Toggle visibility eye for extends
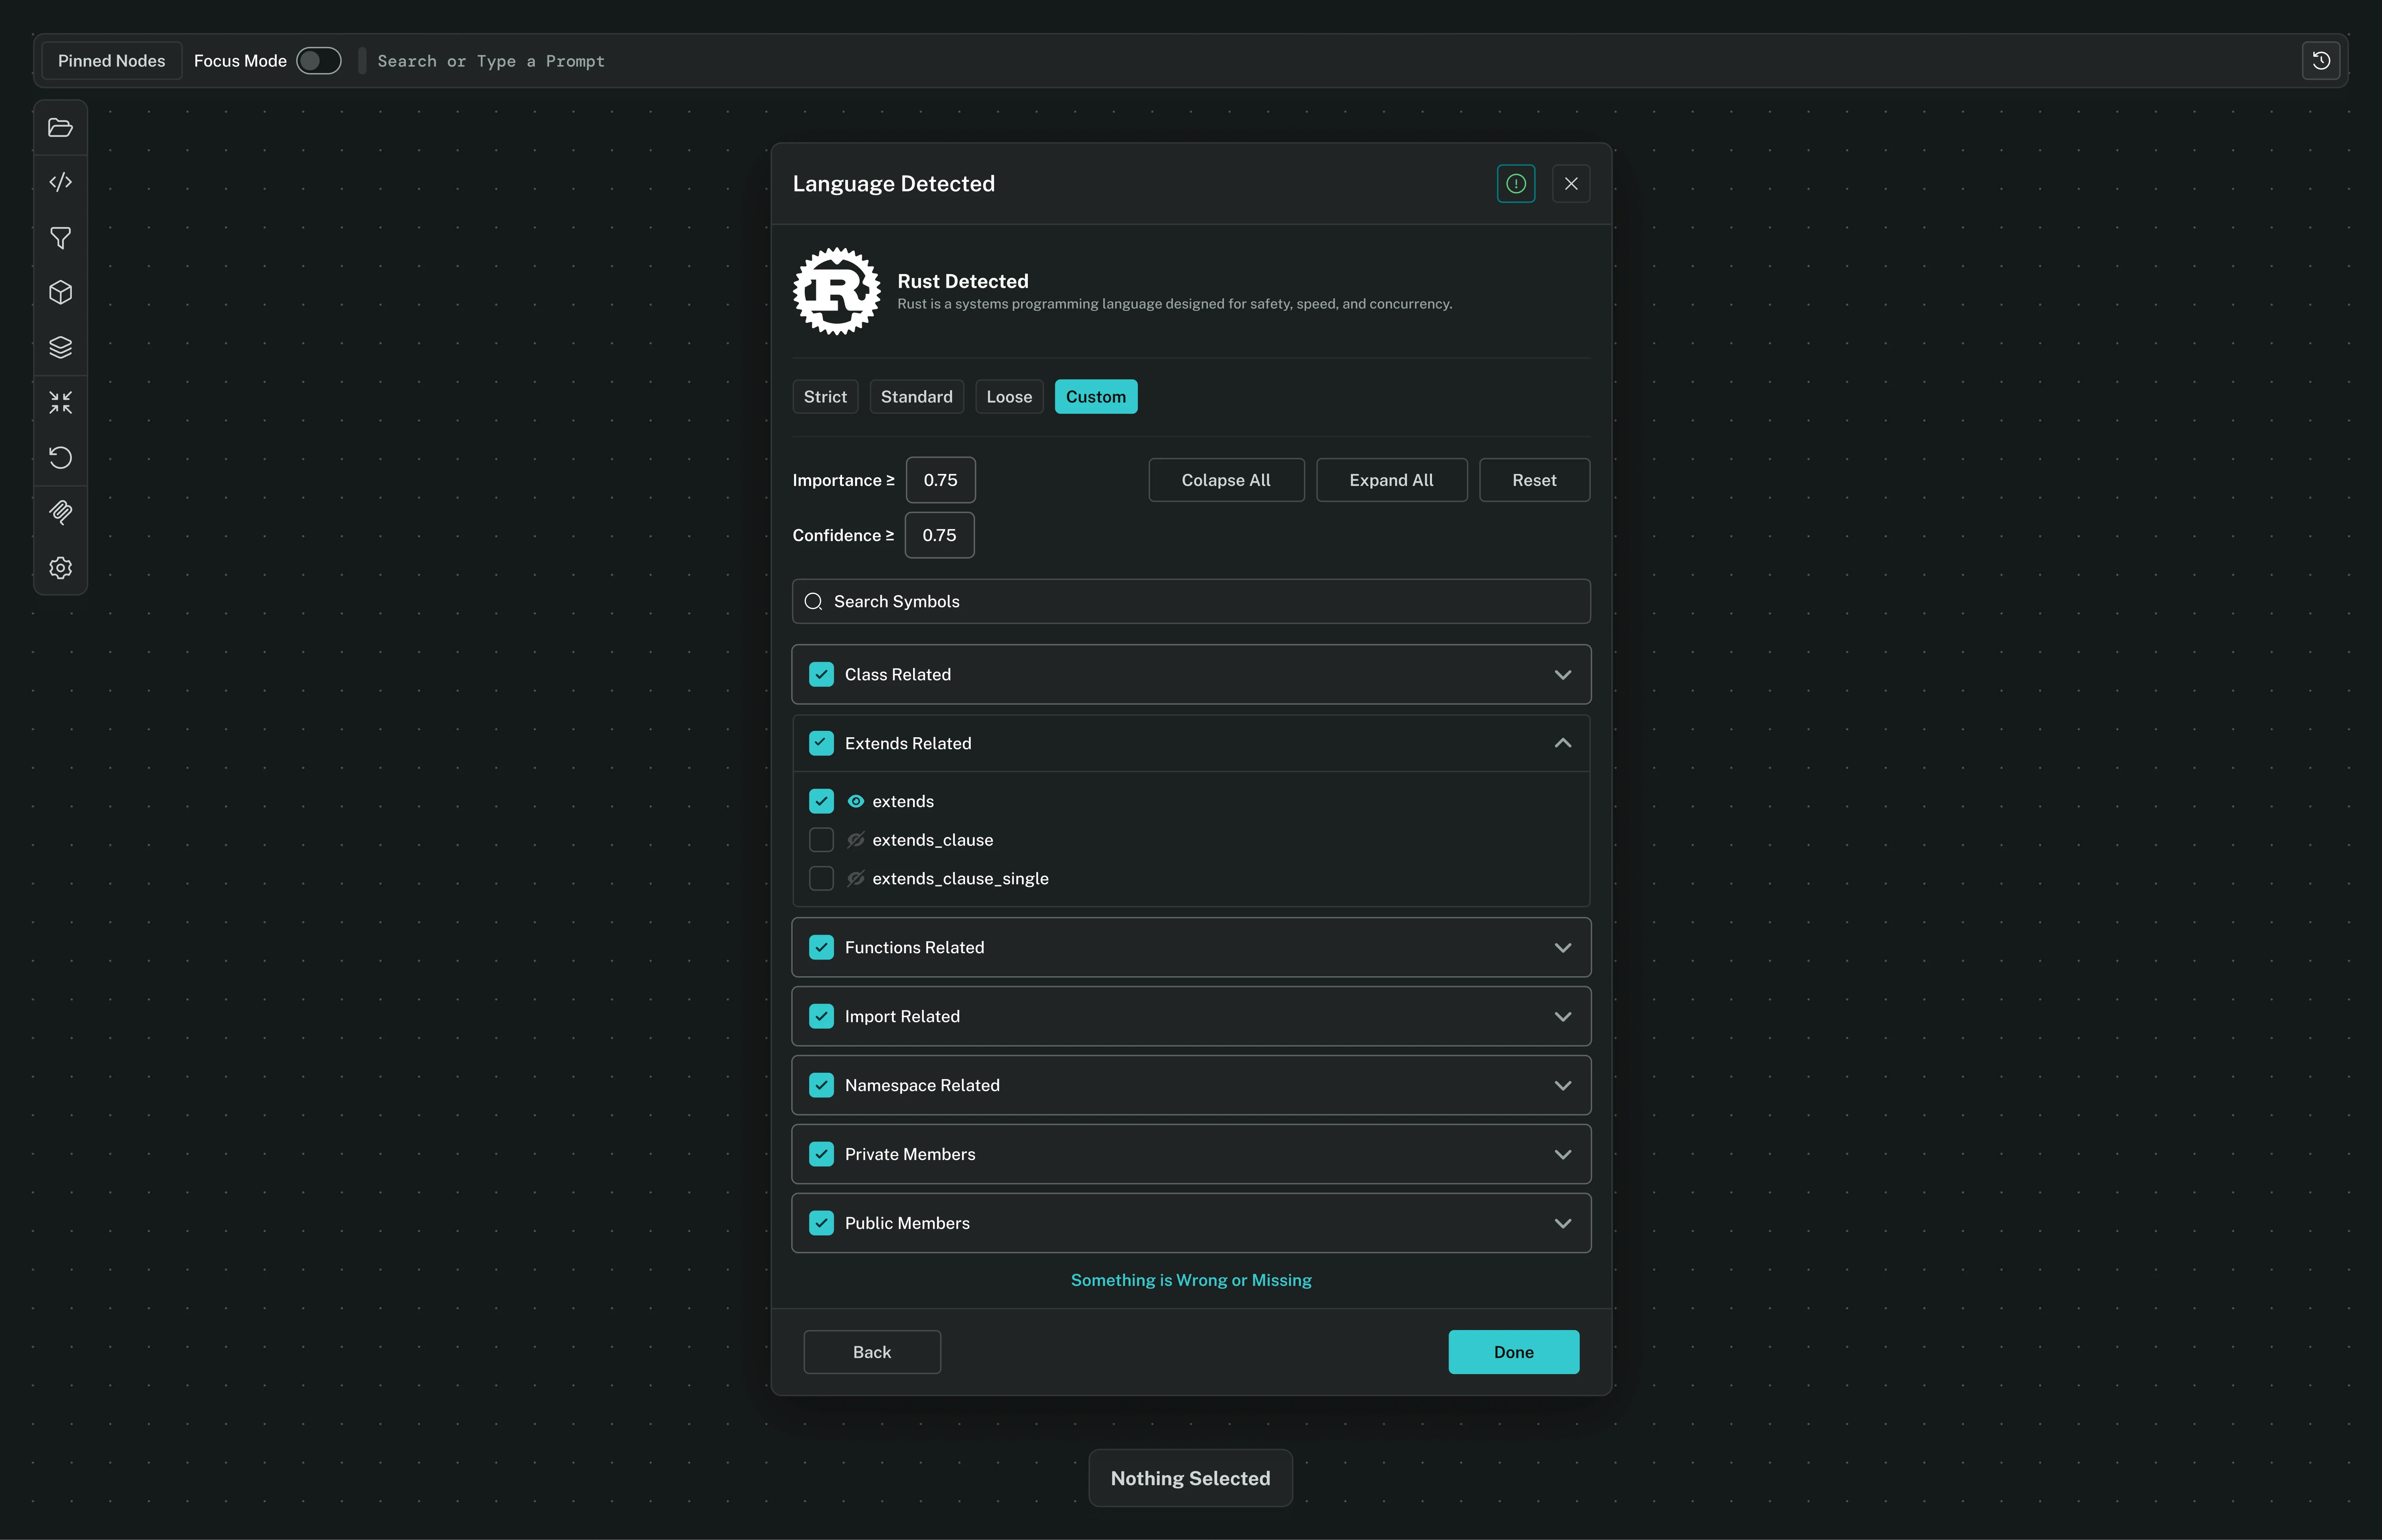The image size is (2382, 1540). coord(855,801)
